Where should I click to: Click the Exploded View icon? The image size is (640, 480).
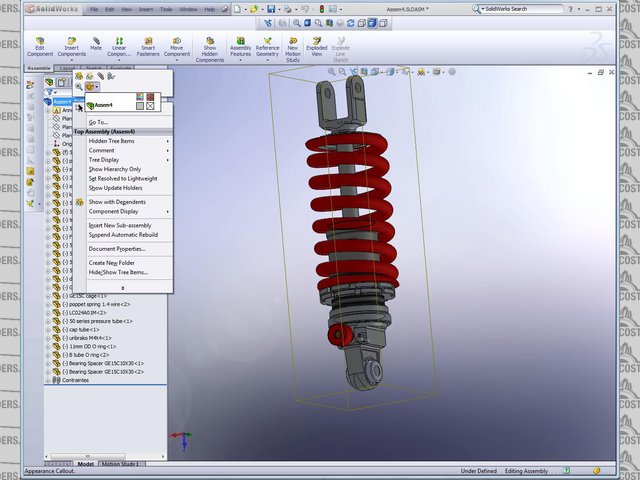(x=316, y=46)
